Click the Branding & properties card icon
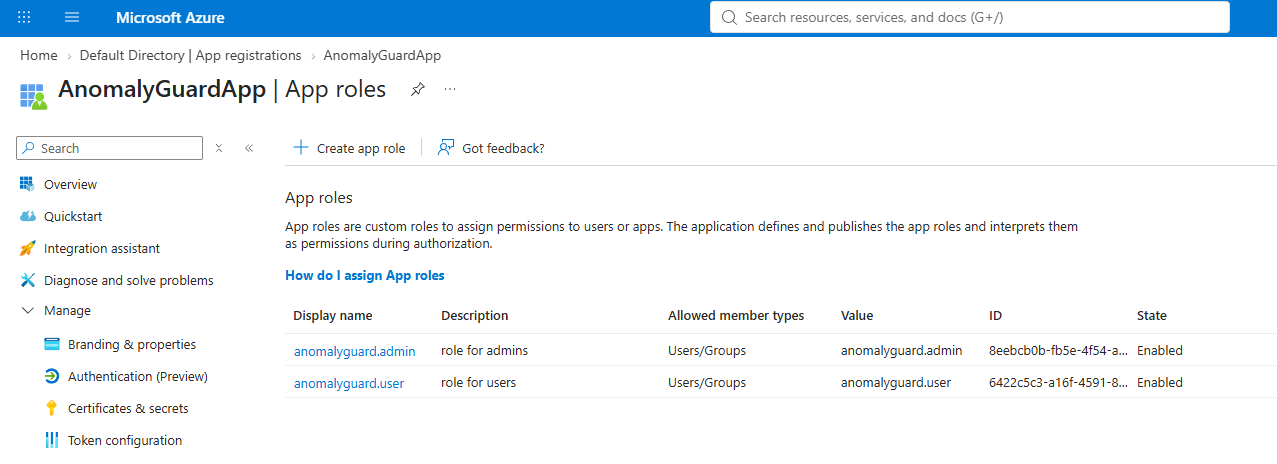The width and height of the screenshot is (1277, 464). [52, 344]
